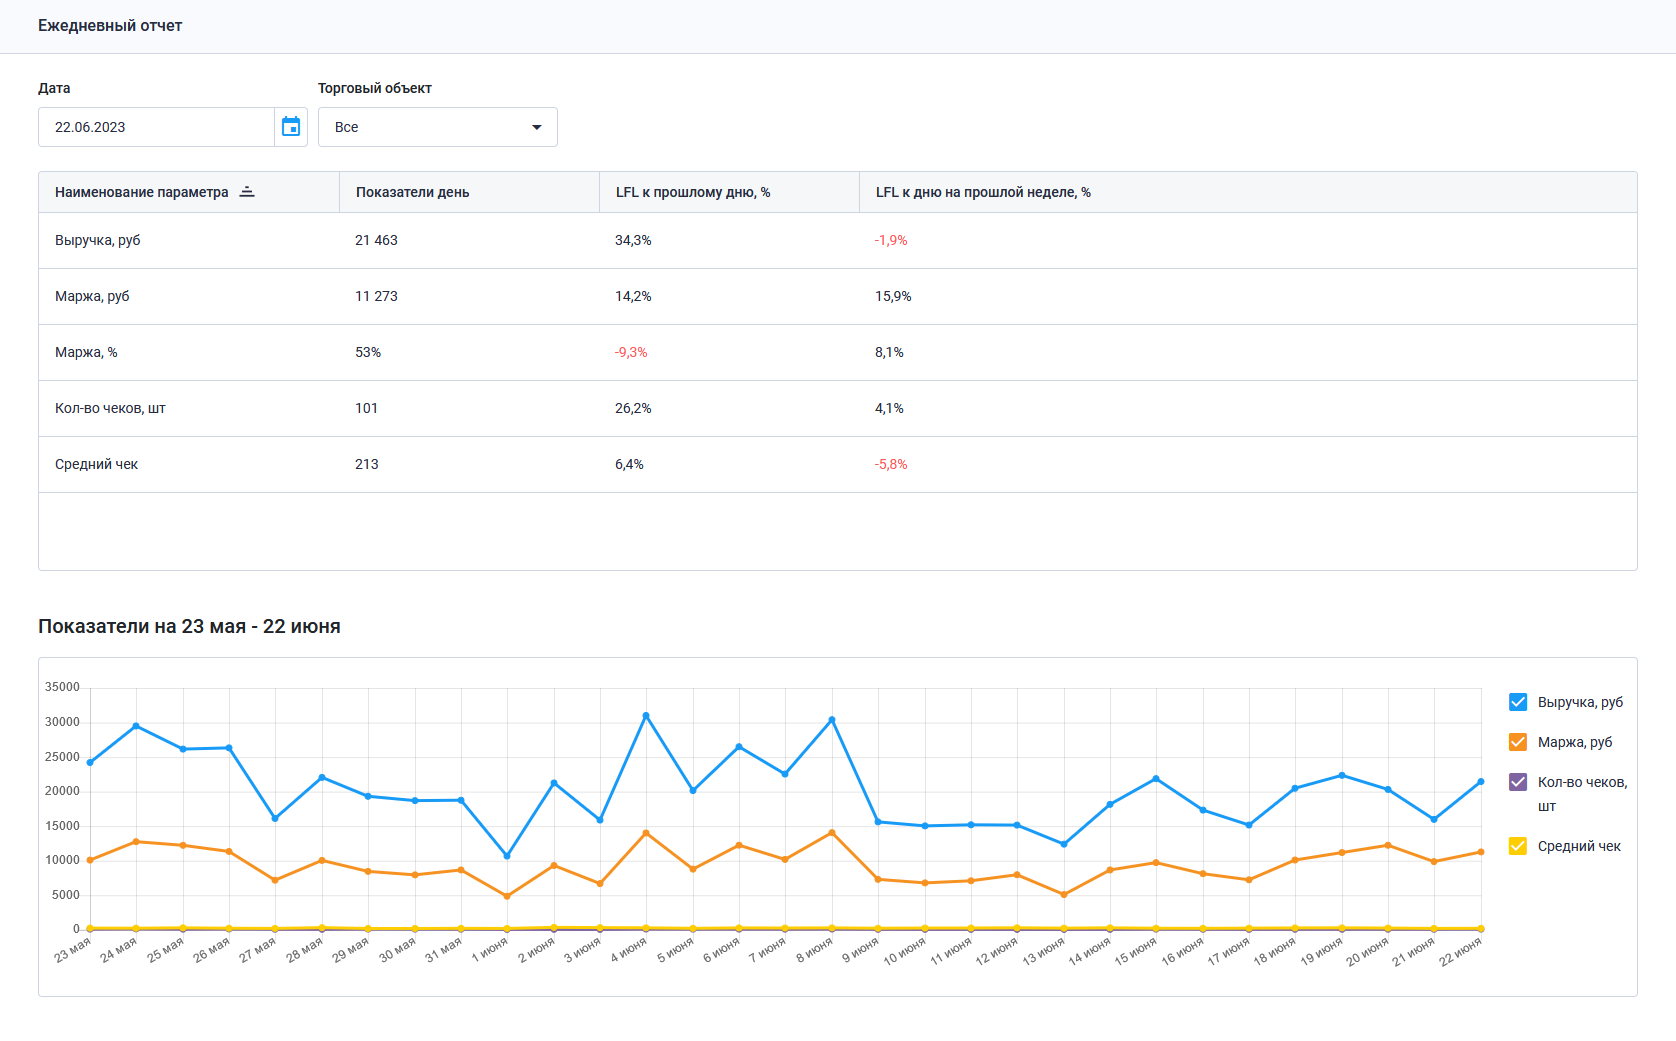Select the Выручка, руб row label

coord(98,240)
